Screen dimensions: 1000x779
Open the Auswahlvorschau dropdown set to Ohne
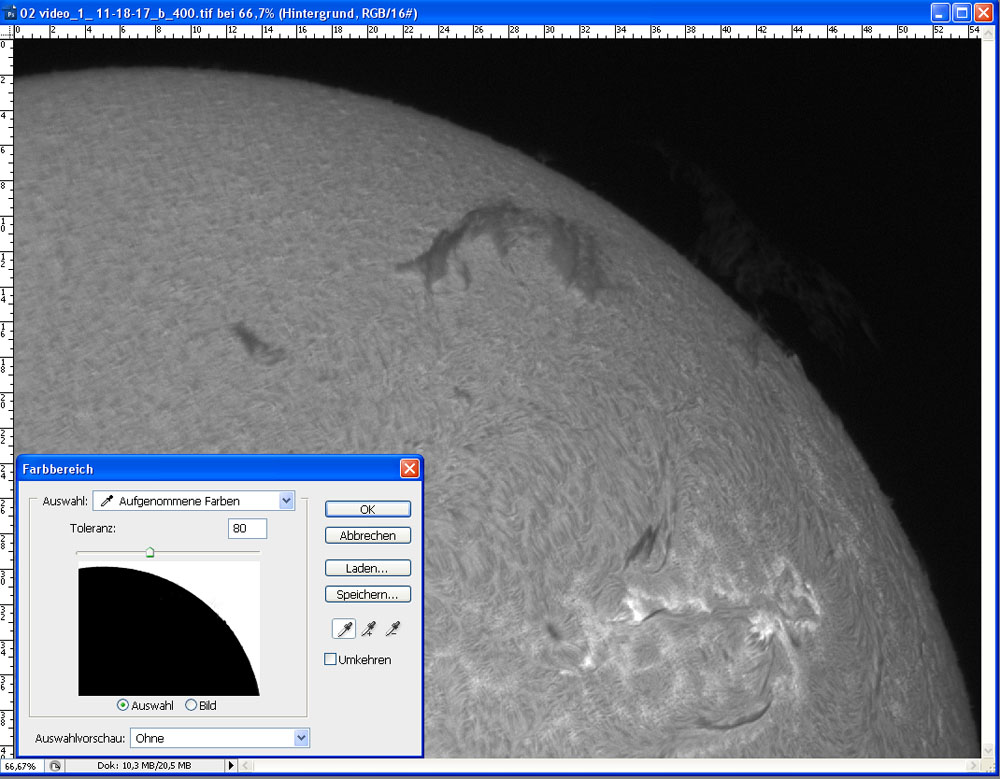pos(220,738)
